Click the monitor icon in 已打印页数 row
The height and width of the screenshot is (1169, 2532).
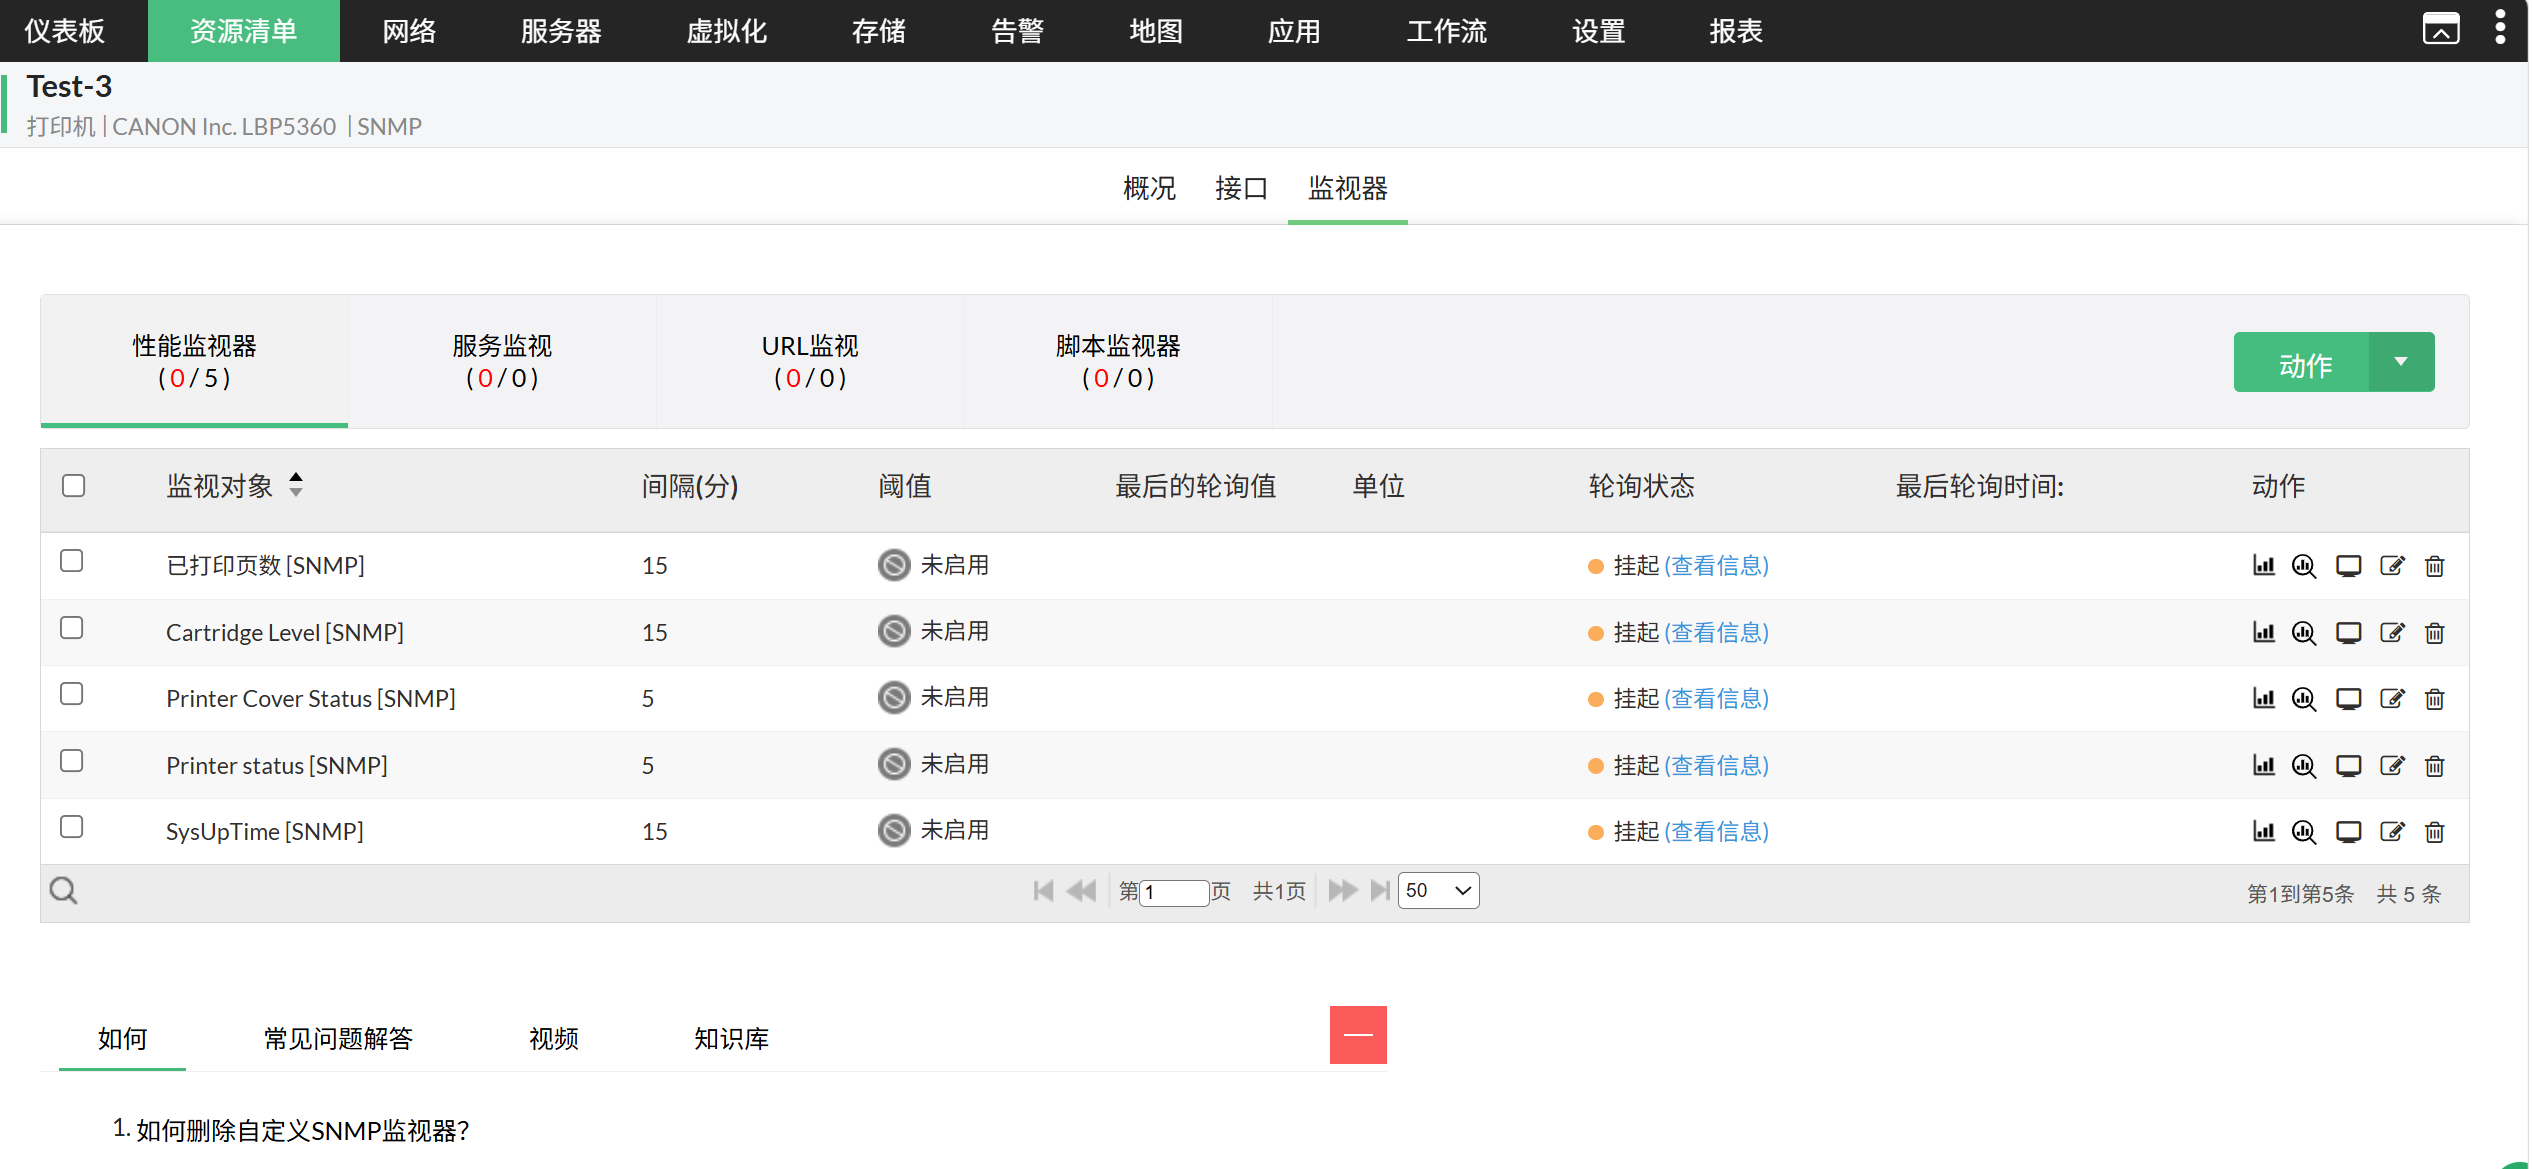pos(2348,566)
